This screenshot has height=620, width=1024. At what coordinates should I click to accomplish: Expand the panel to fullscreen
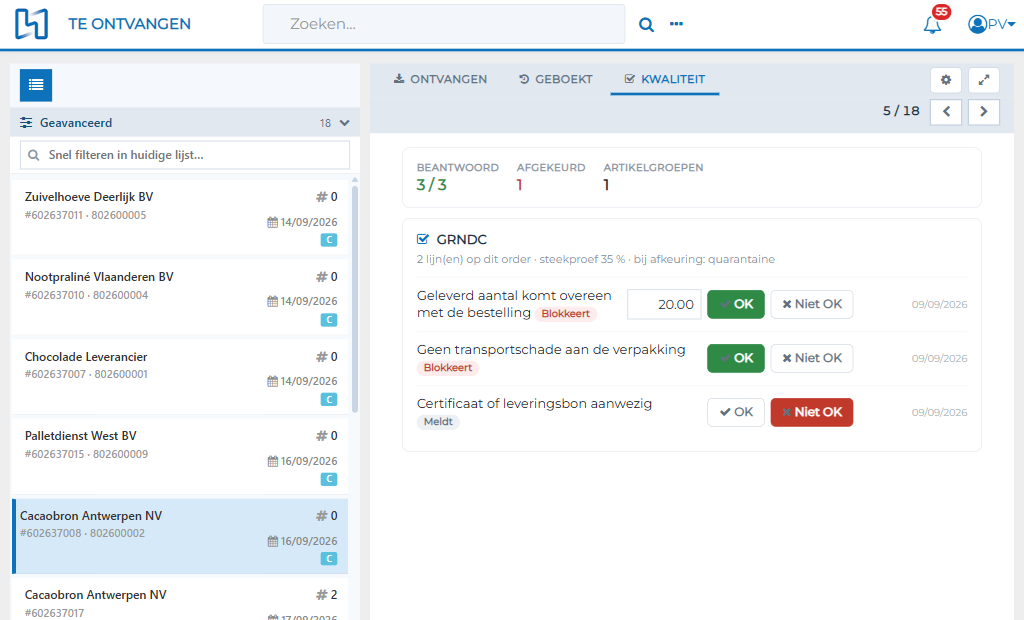coord(984,80)
